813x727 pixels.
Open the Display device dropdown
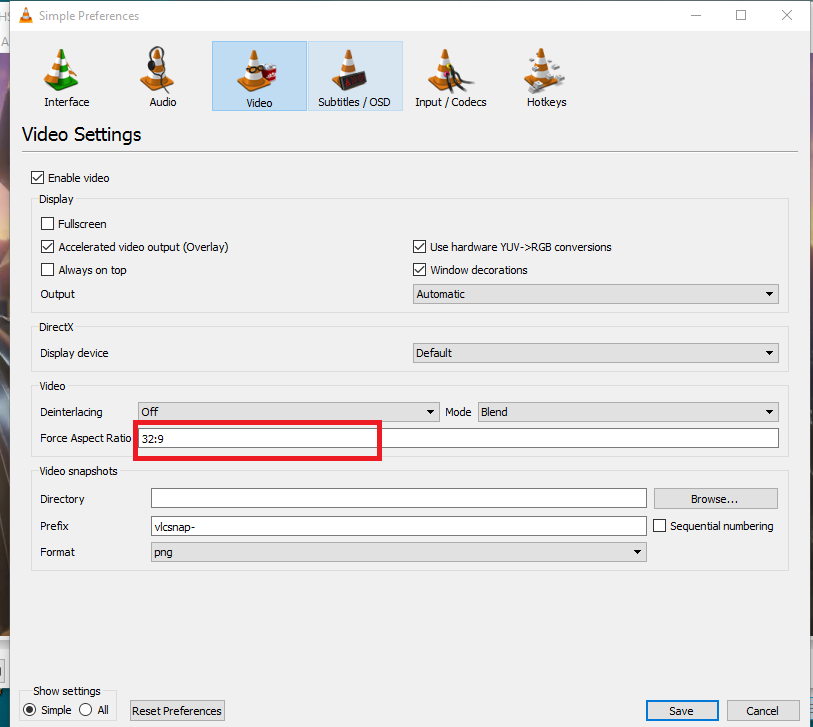click(x=596, y=353)
